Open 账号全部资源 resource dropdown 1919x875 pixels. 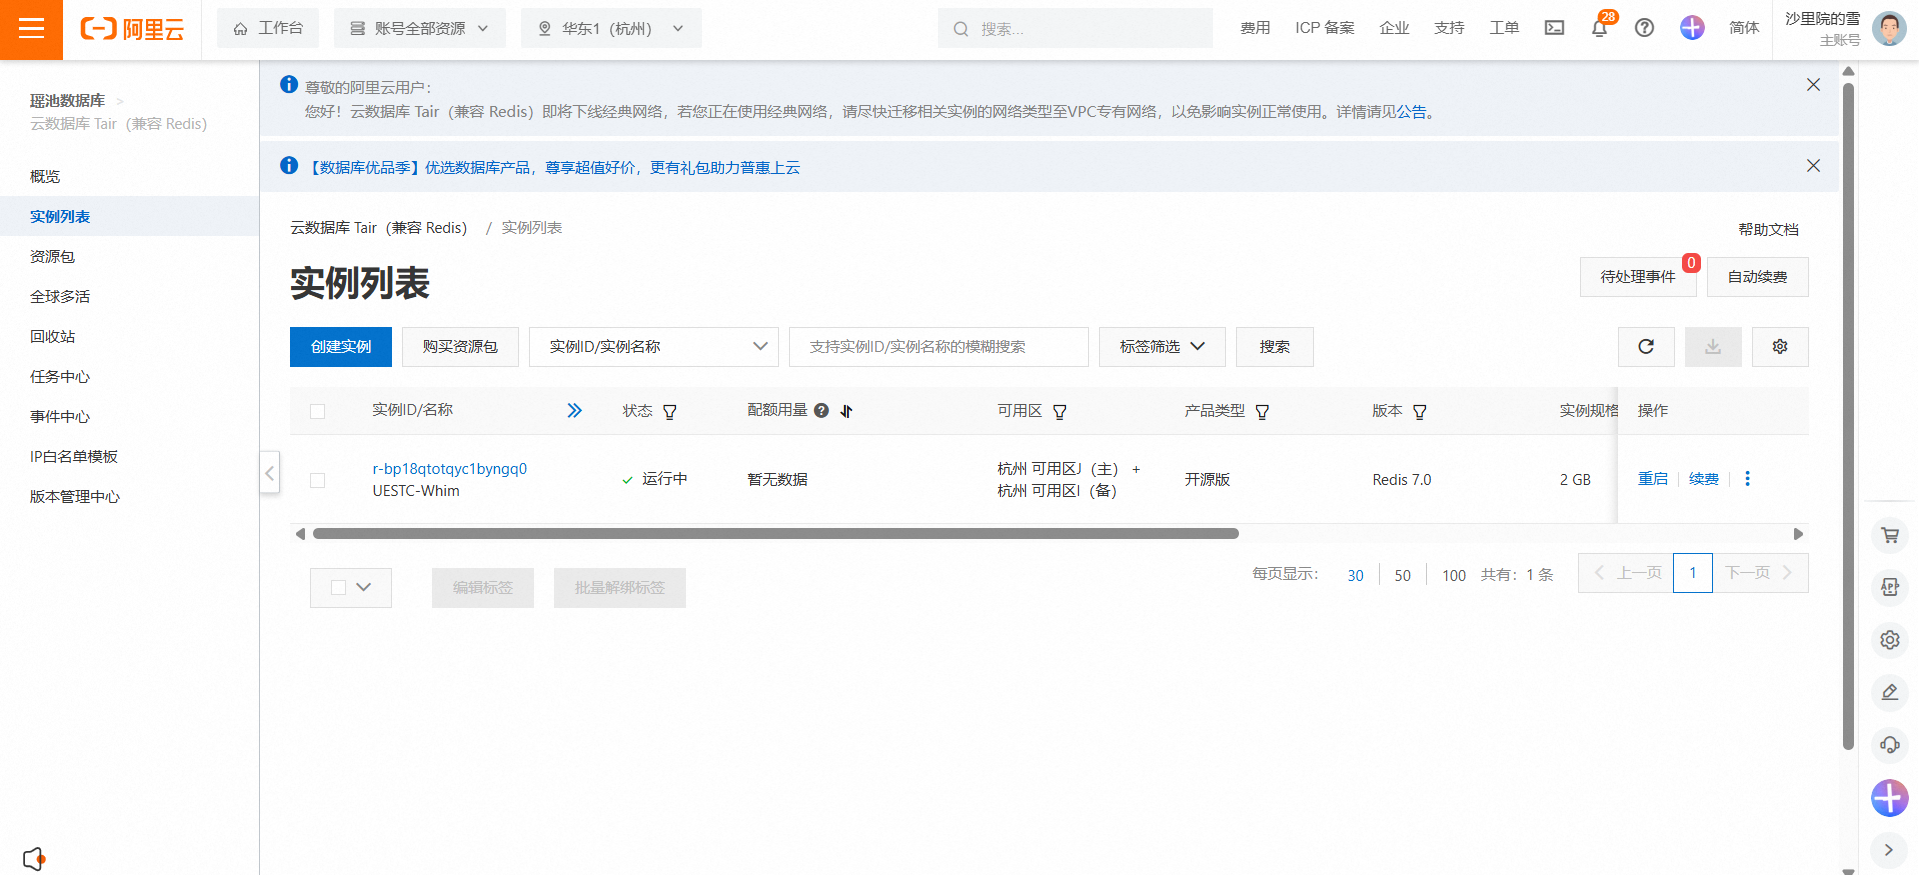[420, 28]
